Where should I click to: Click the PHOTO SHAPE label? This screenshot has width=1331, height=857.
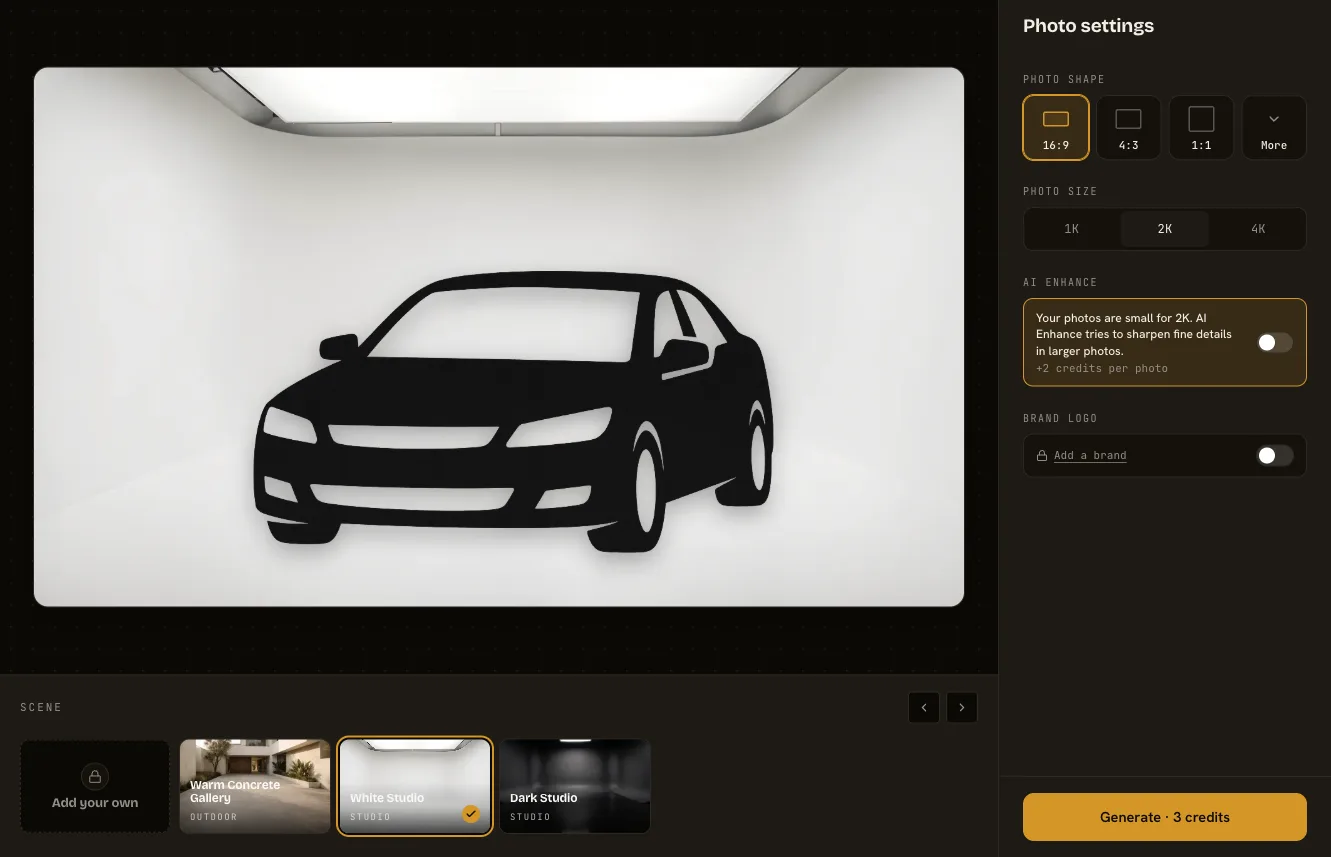1064,79
